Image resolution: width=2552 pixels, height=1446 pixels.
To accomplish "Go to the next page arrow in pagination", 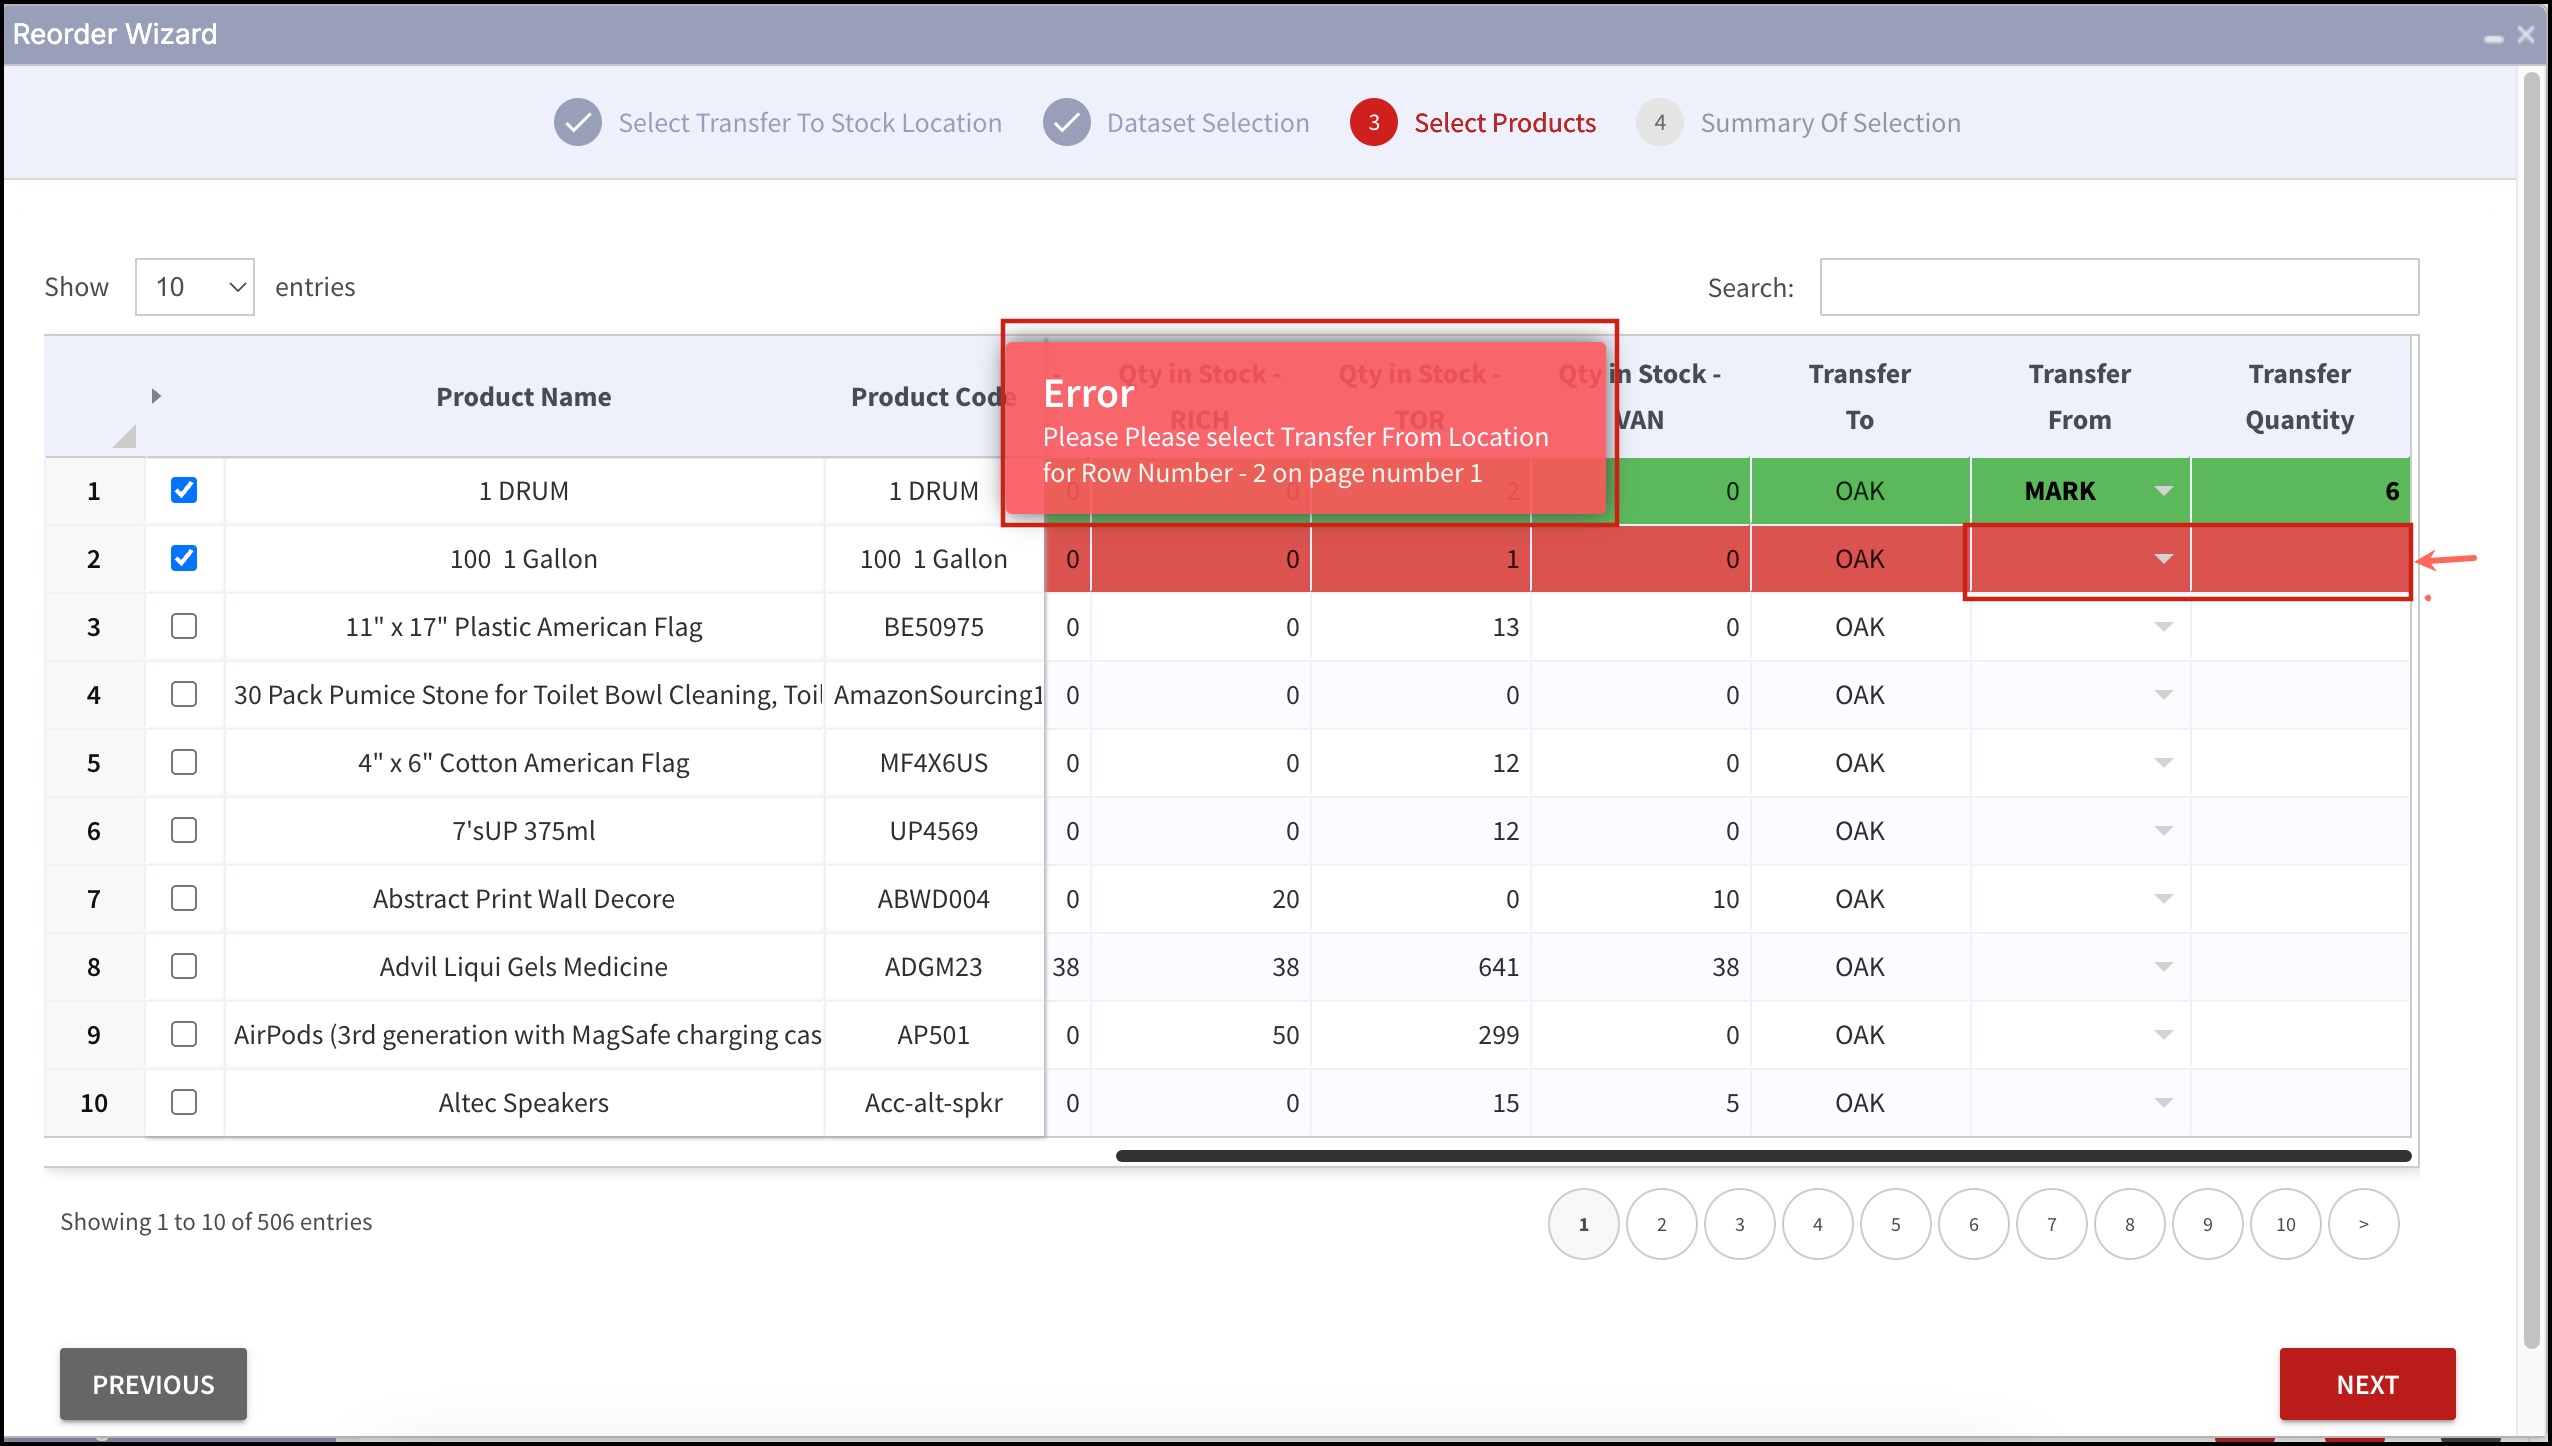I will 2363,1224.
